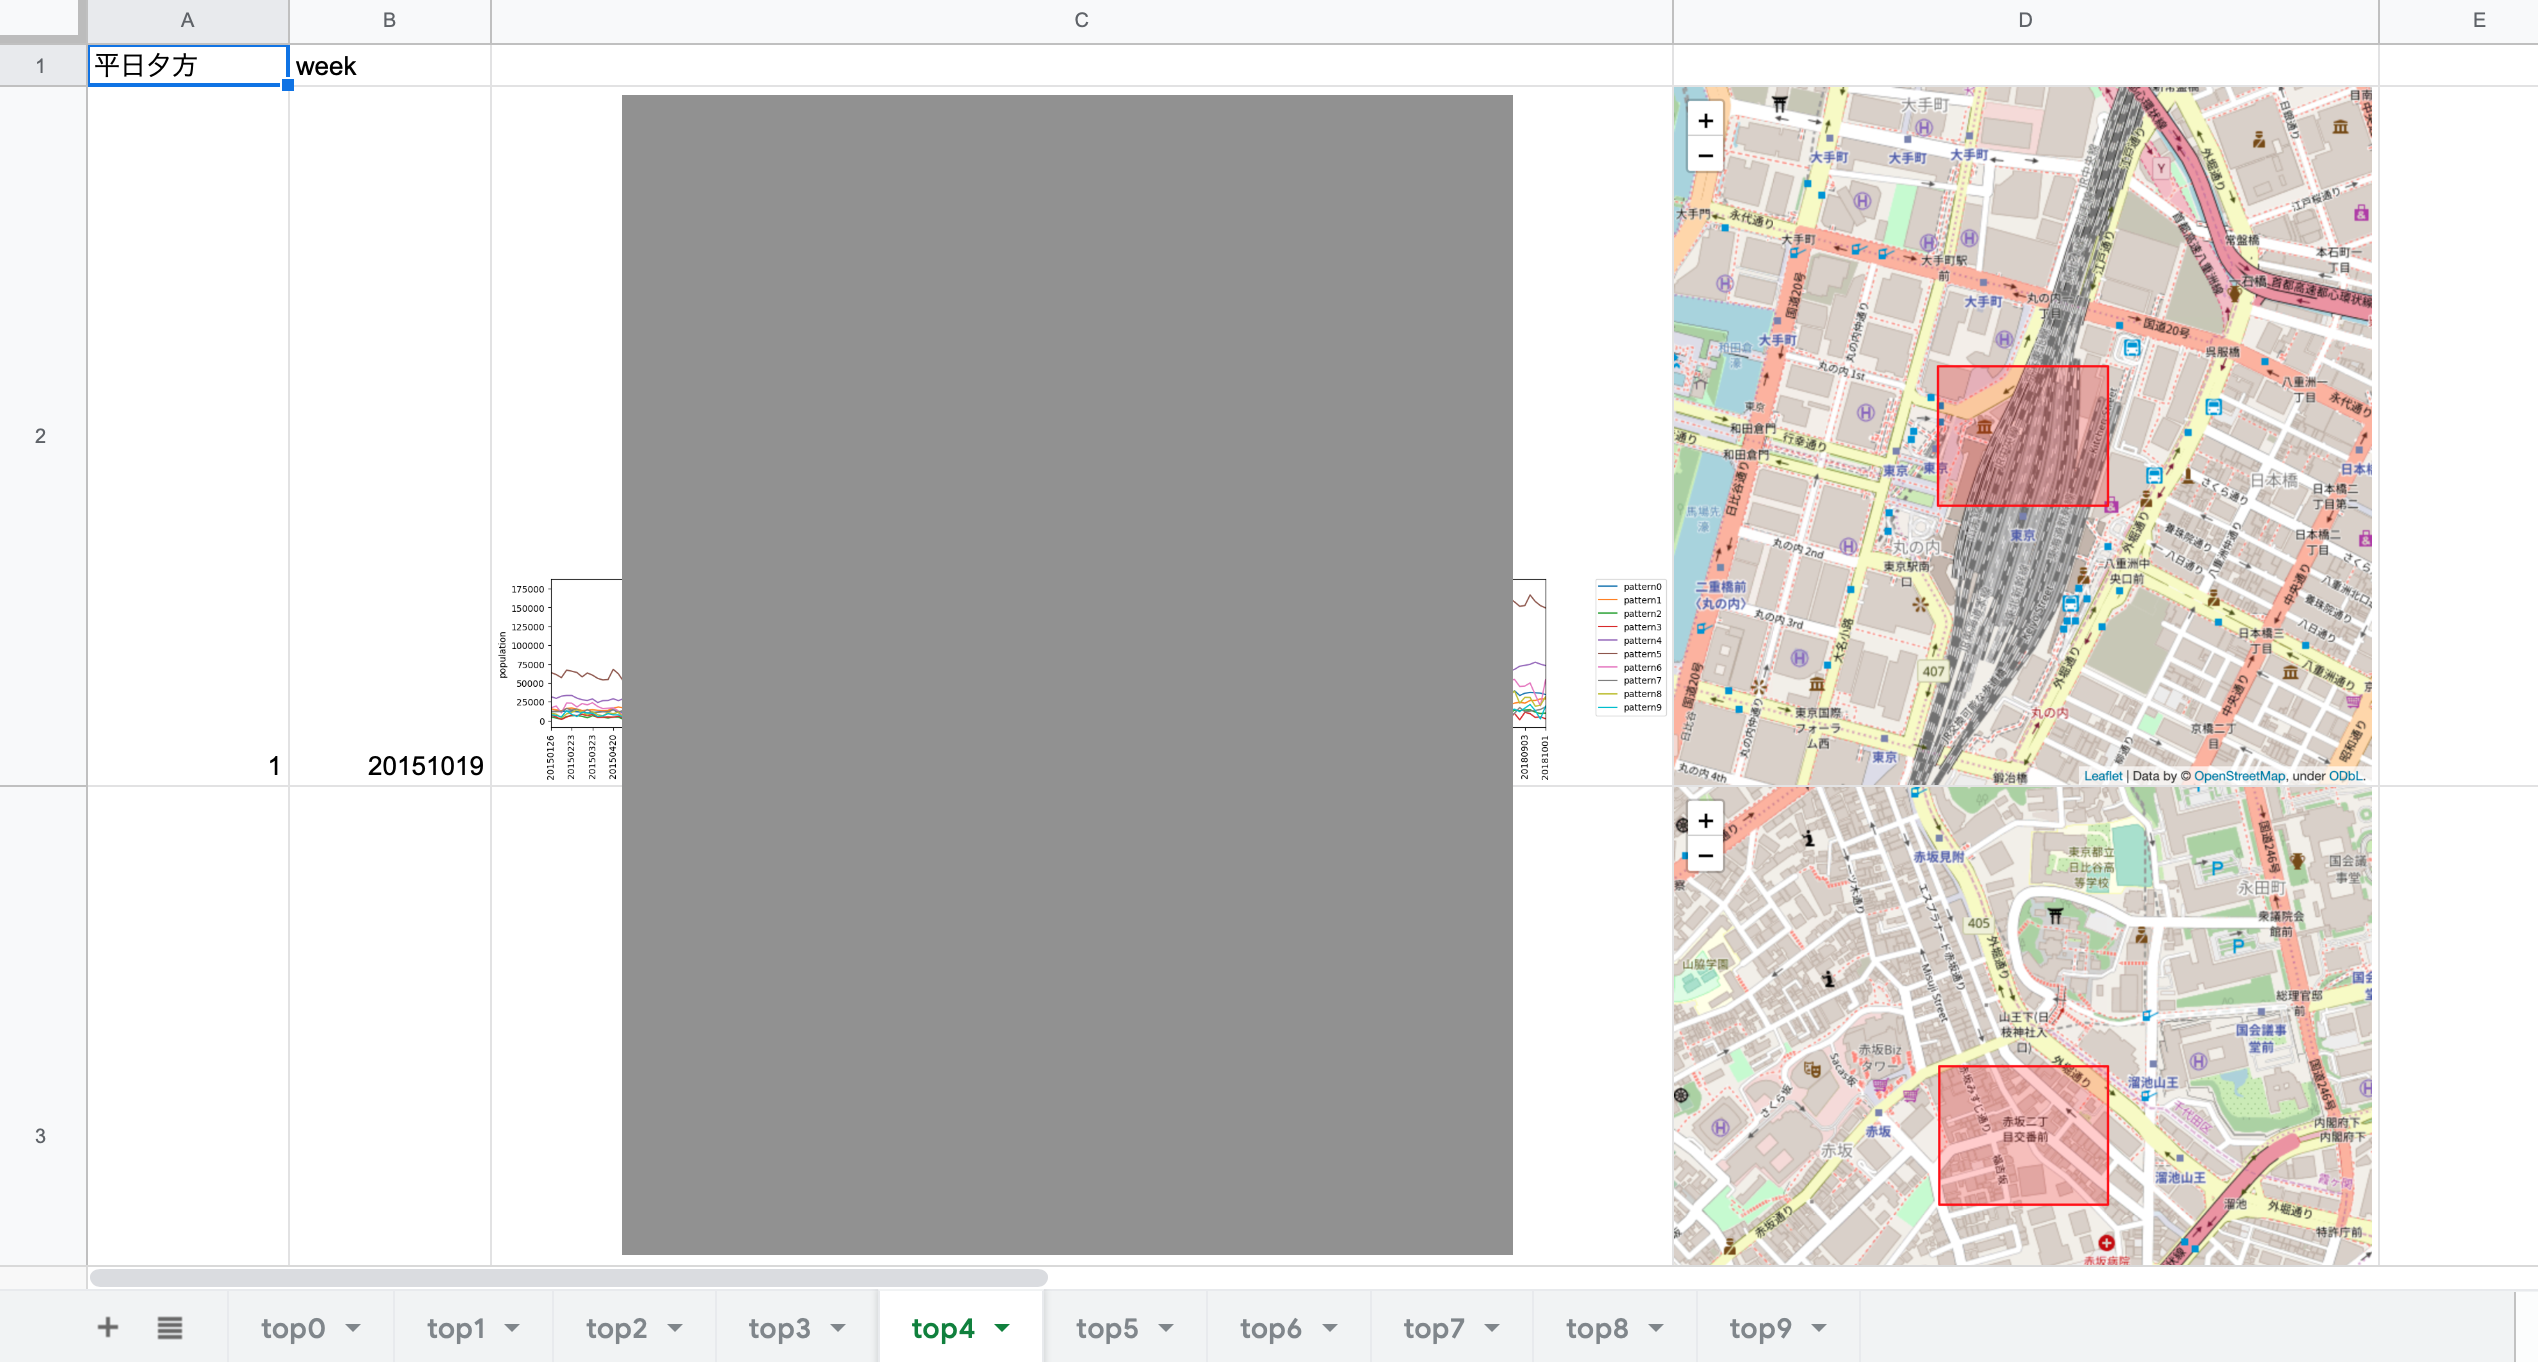2538x1362 pixels.
Task: Toggle pattern0 in the chart legend
Action: point(1641,587)
